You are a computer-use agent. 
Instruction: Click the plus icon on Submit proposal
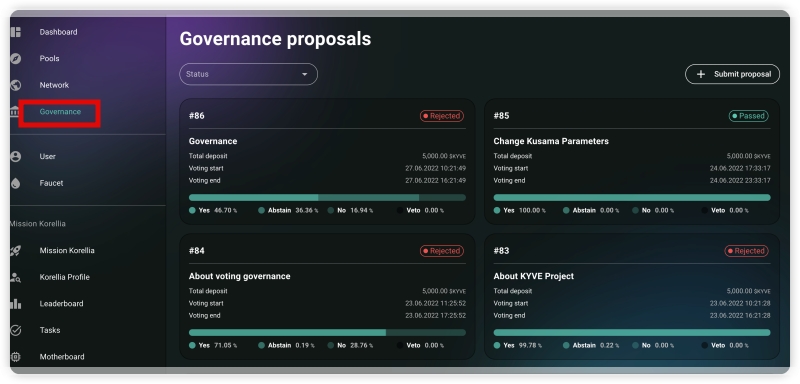tap(701, 74)
